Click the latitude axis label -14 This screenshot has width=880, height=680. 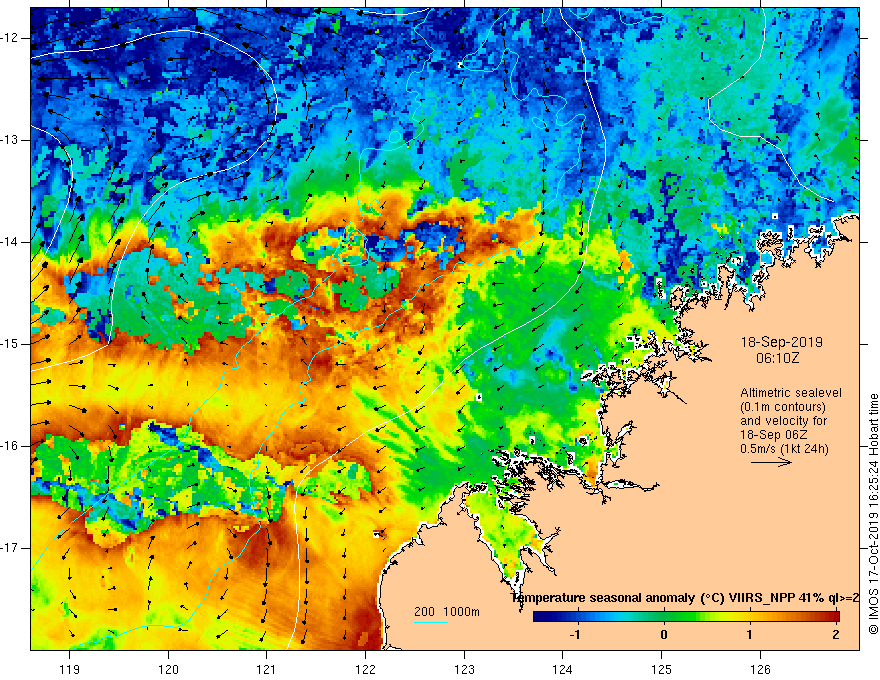pyautogui.click(x=10, y=242)
